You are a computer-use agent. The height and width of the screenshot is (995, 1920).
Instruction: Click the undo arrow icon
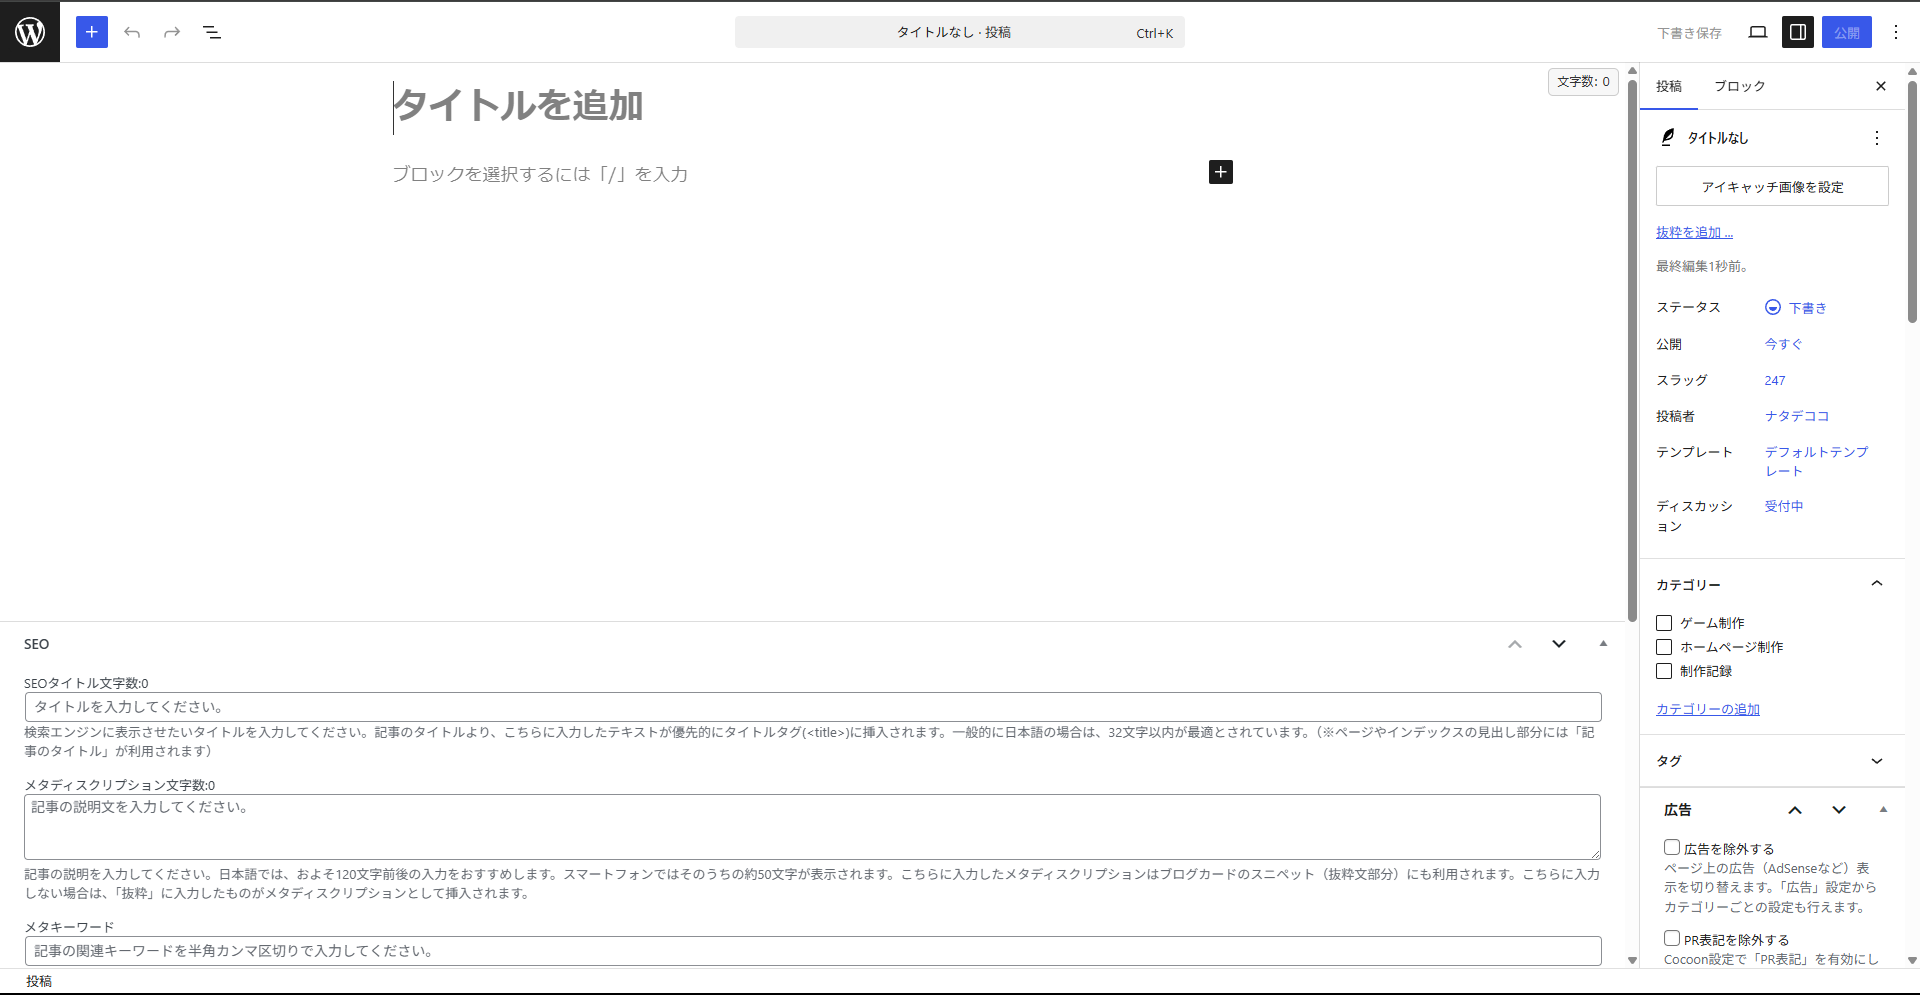132,32
